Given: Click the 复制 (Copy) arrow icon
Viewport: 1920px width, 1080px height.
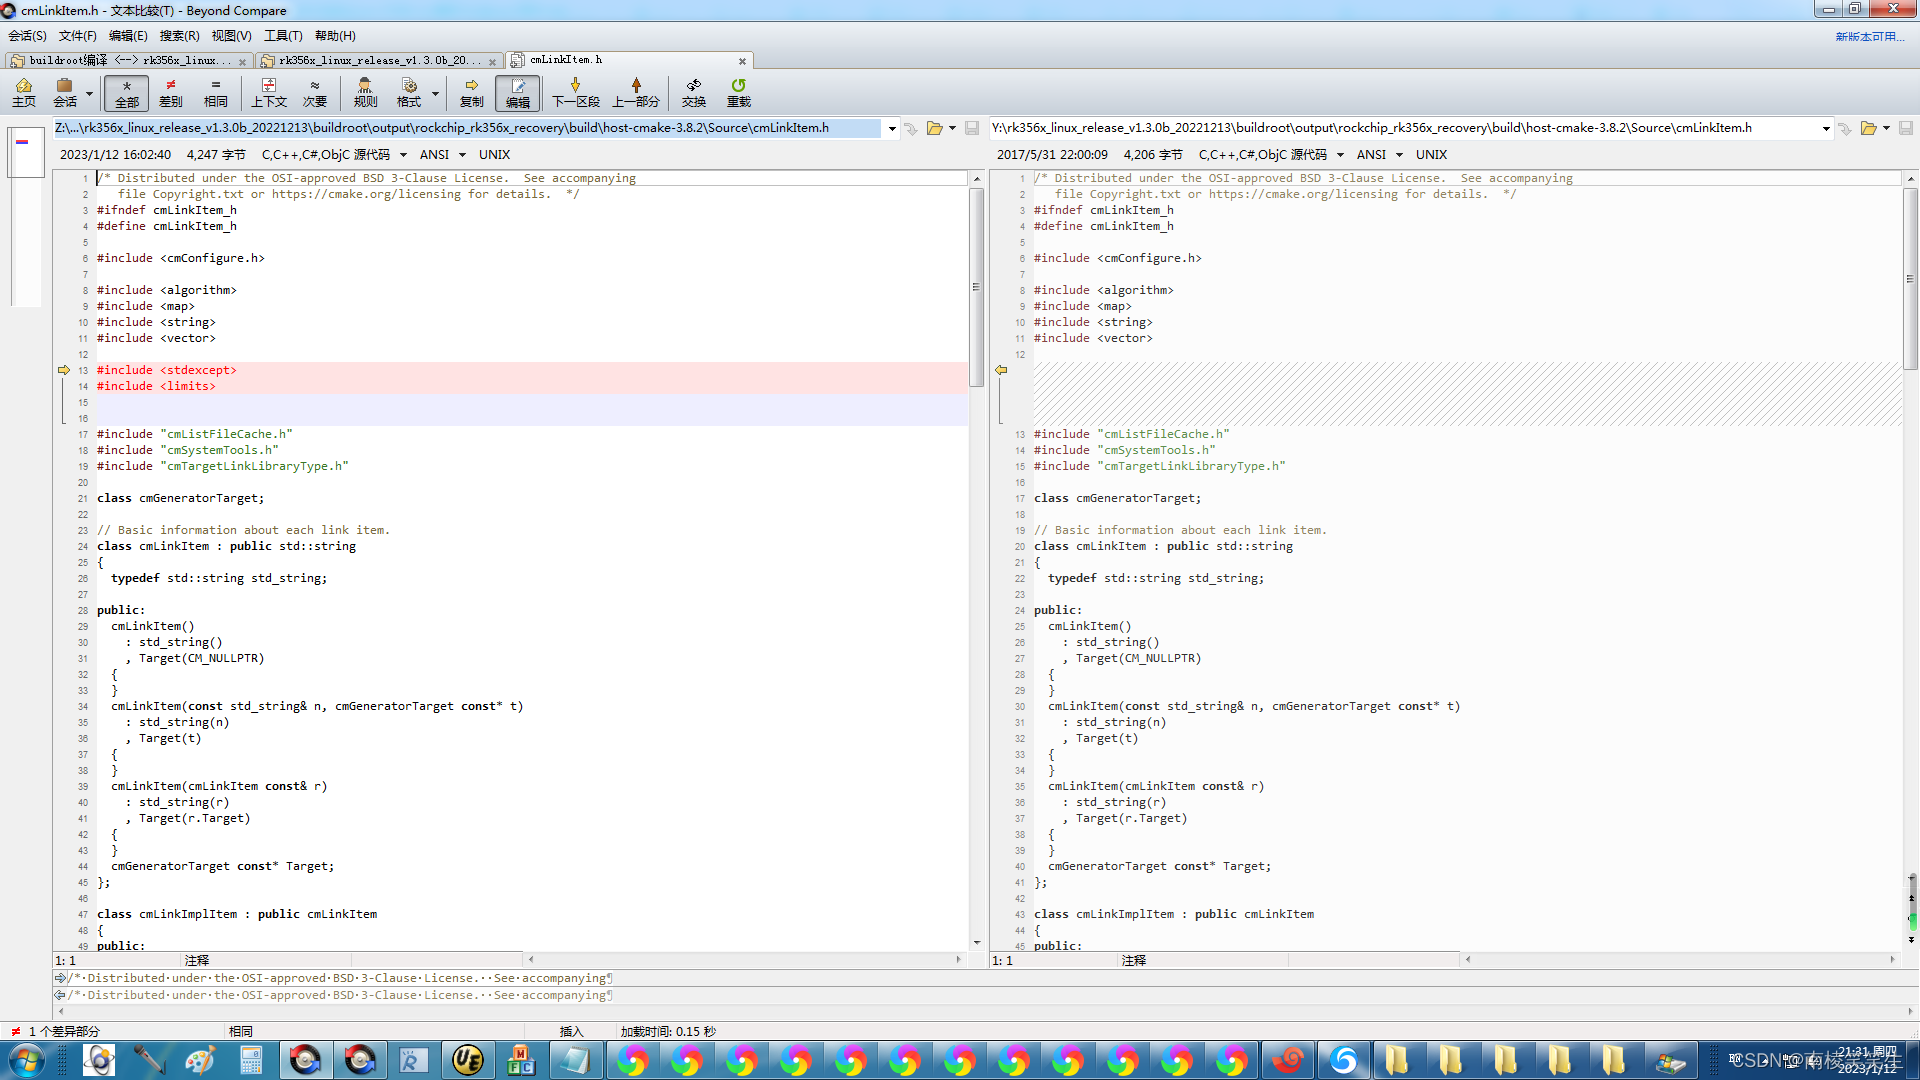Looking at the screenshot, I should pos(471,92).
